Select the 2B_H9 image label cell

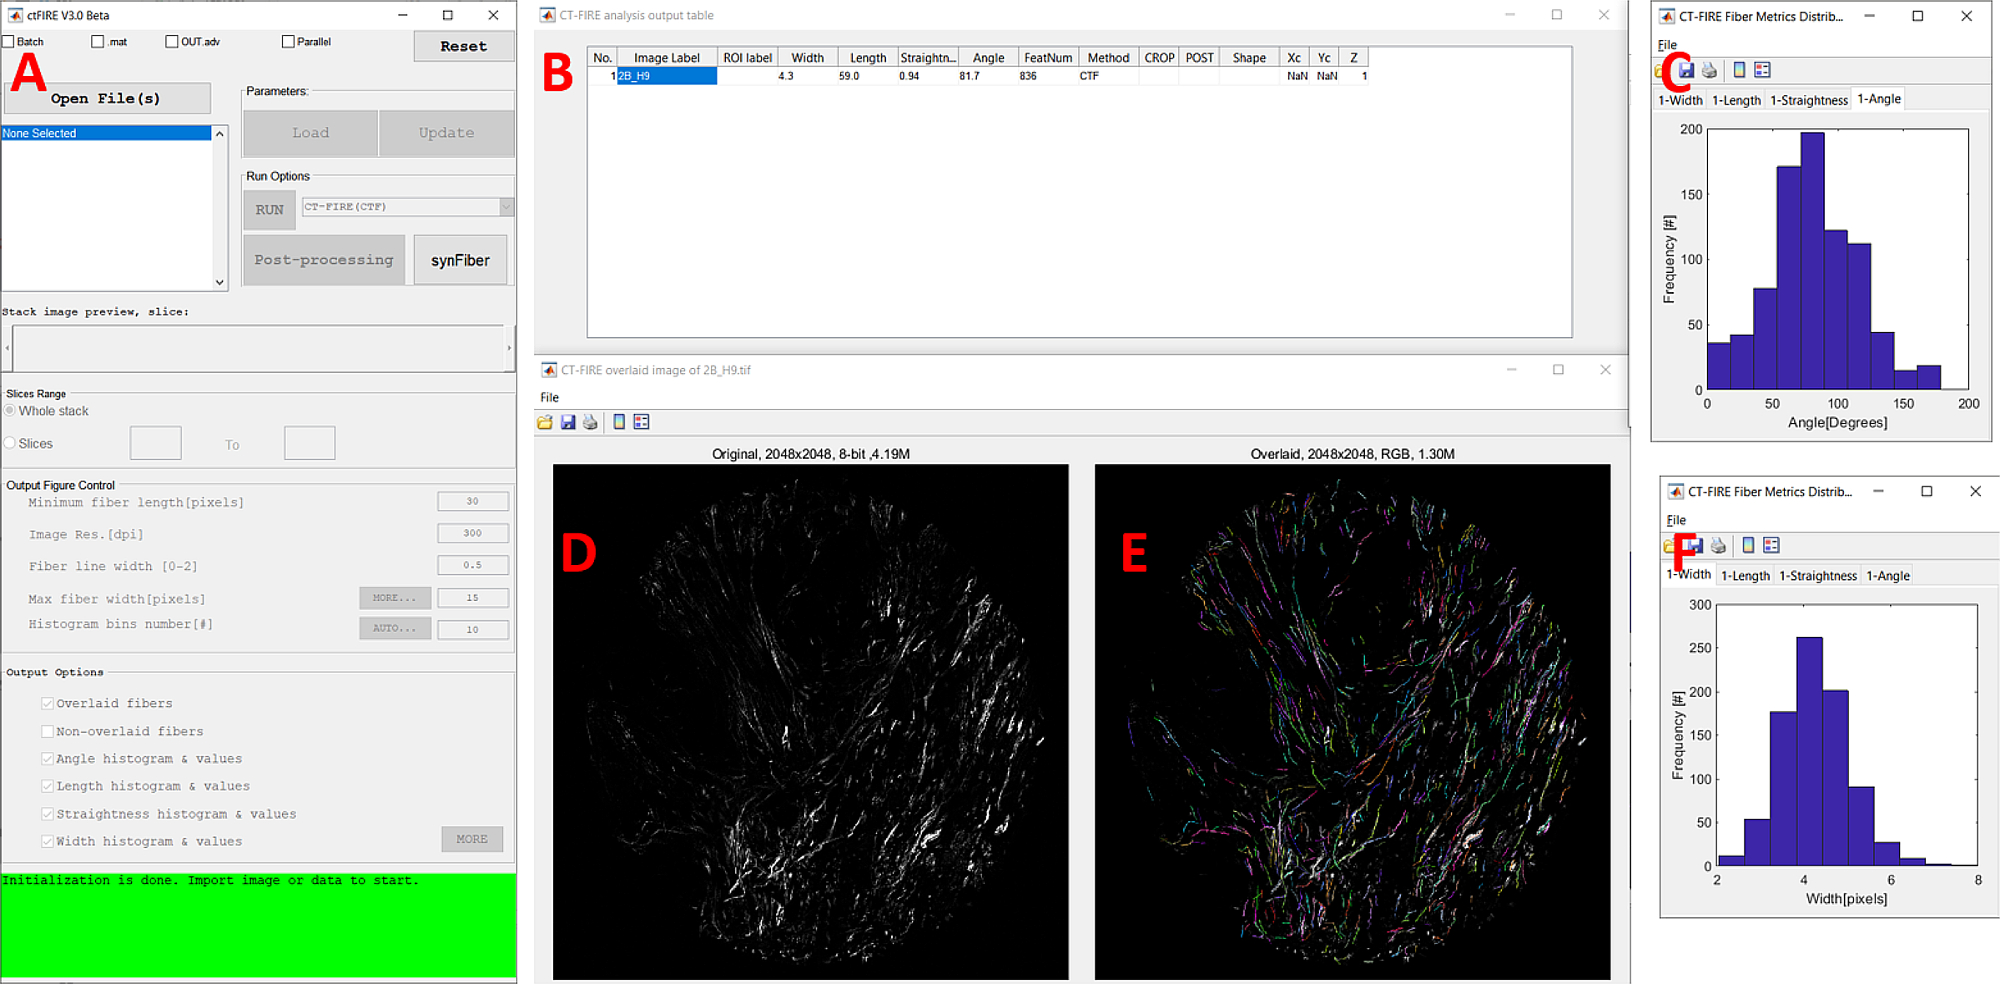[x=667, y=76]
